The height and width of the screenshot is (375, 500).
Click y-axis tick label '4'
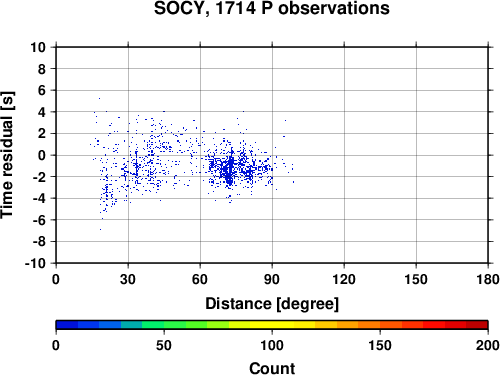[x=42, y=112]
